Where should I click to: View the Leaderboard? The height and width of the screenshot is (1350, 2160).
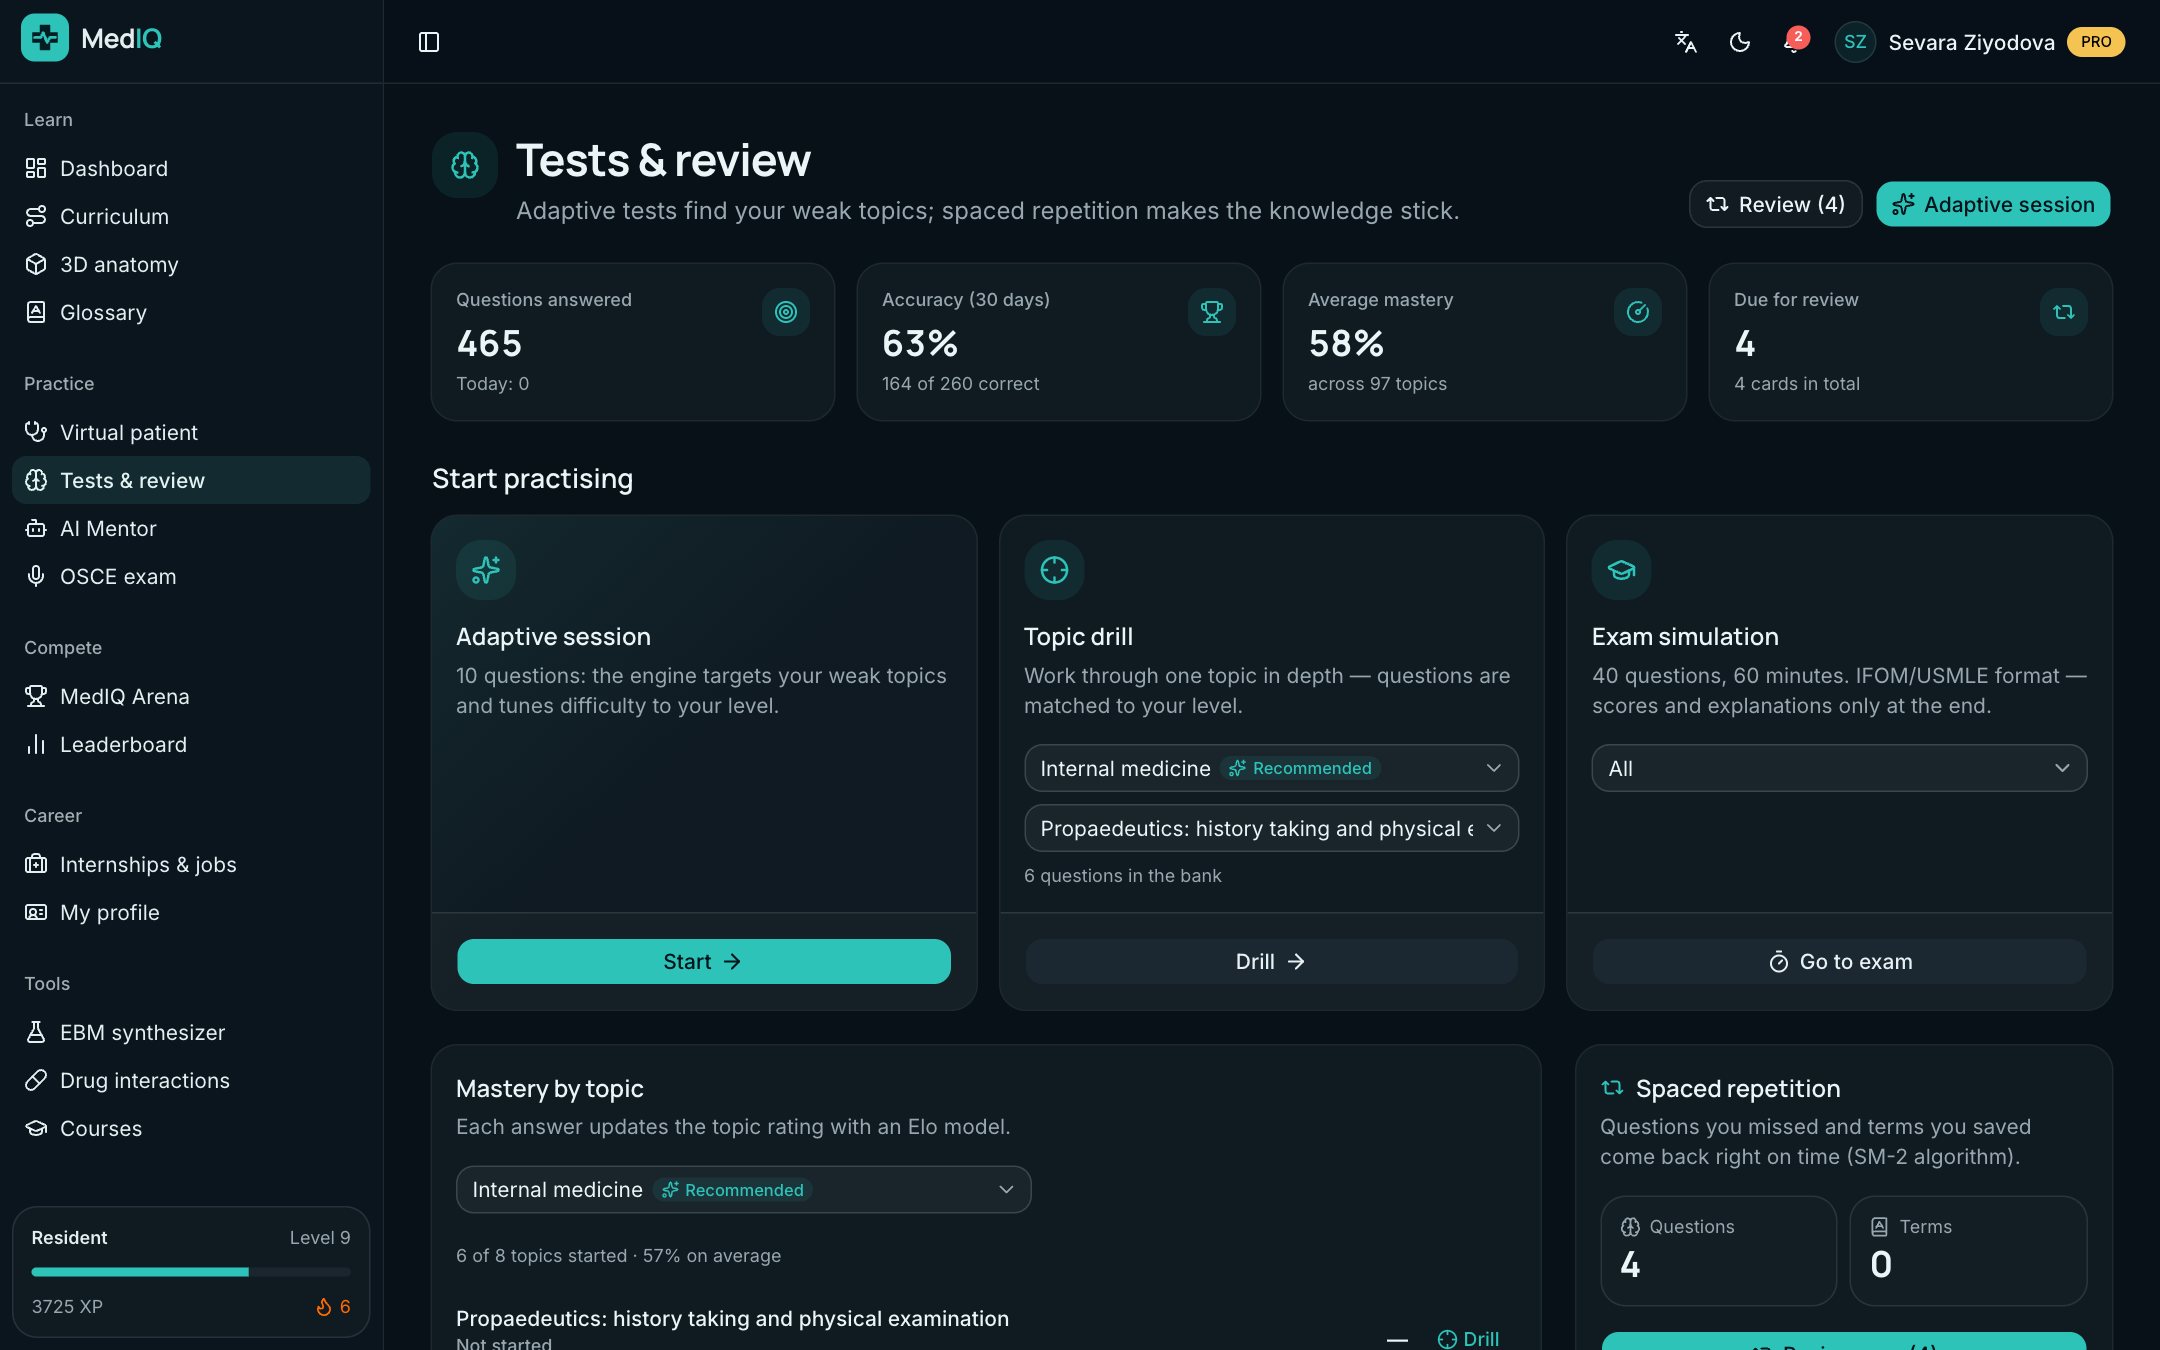point(191,744)
